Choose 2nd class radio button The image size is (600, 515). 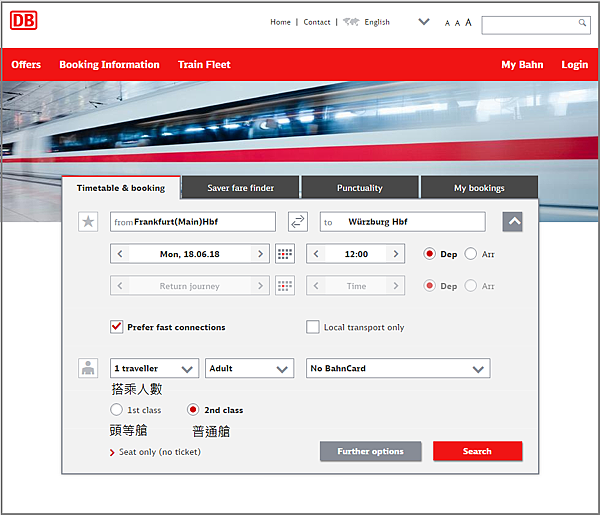pyautogui.click(x=193, y=410)
